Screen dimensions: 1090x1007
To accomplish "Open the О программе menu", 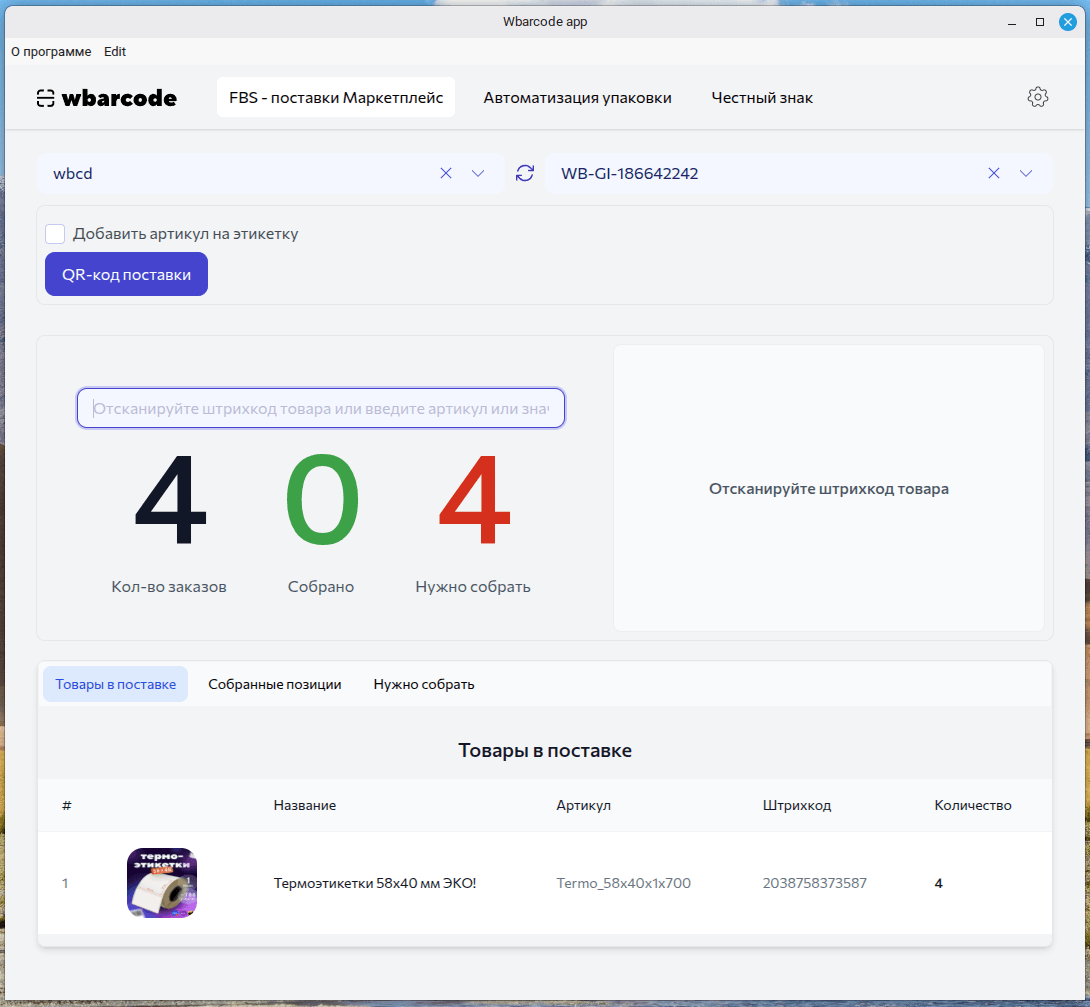I will [x=50, y=51].
